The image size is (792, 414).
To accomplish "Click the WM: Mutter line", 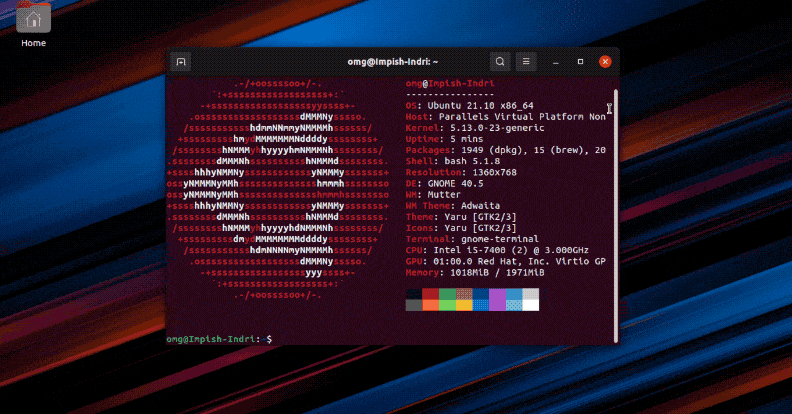I will [433, 194].
